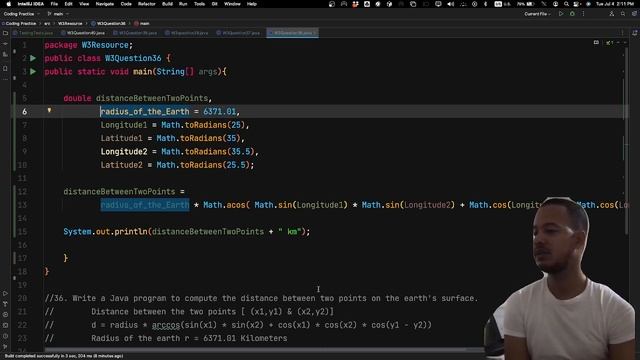Open Search Everywhere magnifier in the IDE toolbar

(623, 14)
